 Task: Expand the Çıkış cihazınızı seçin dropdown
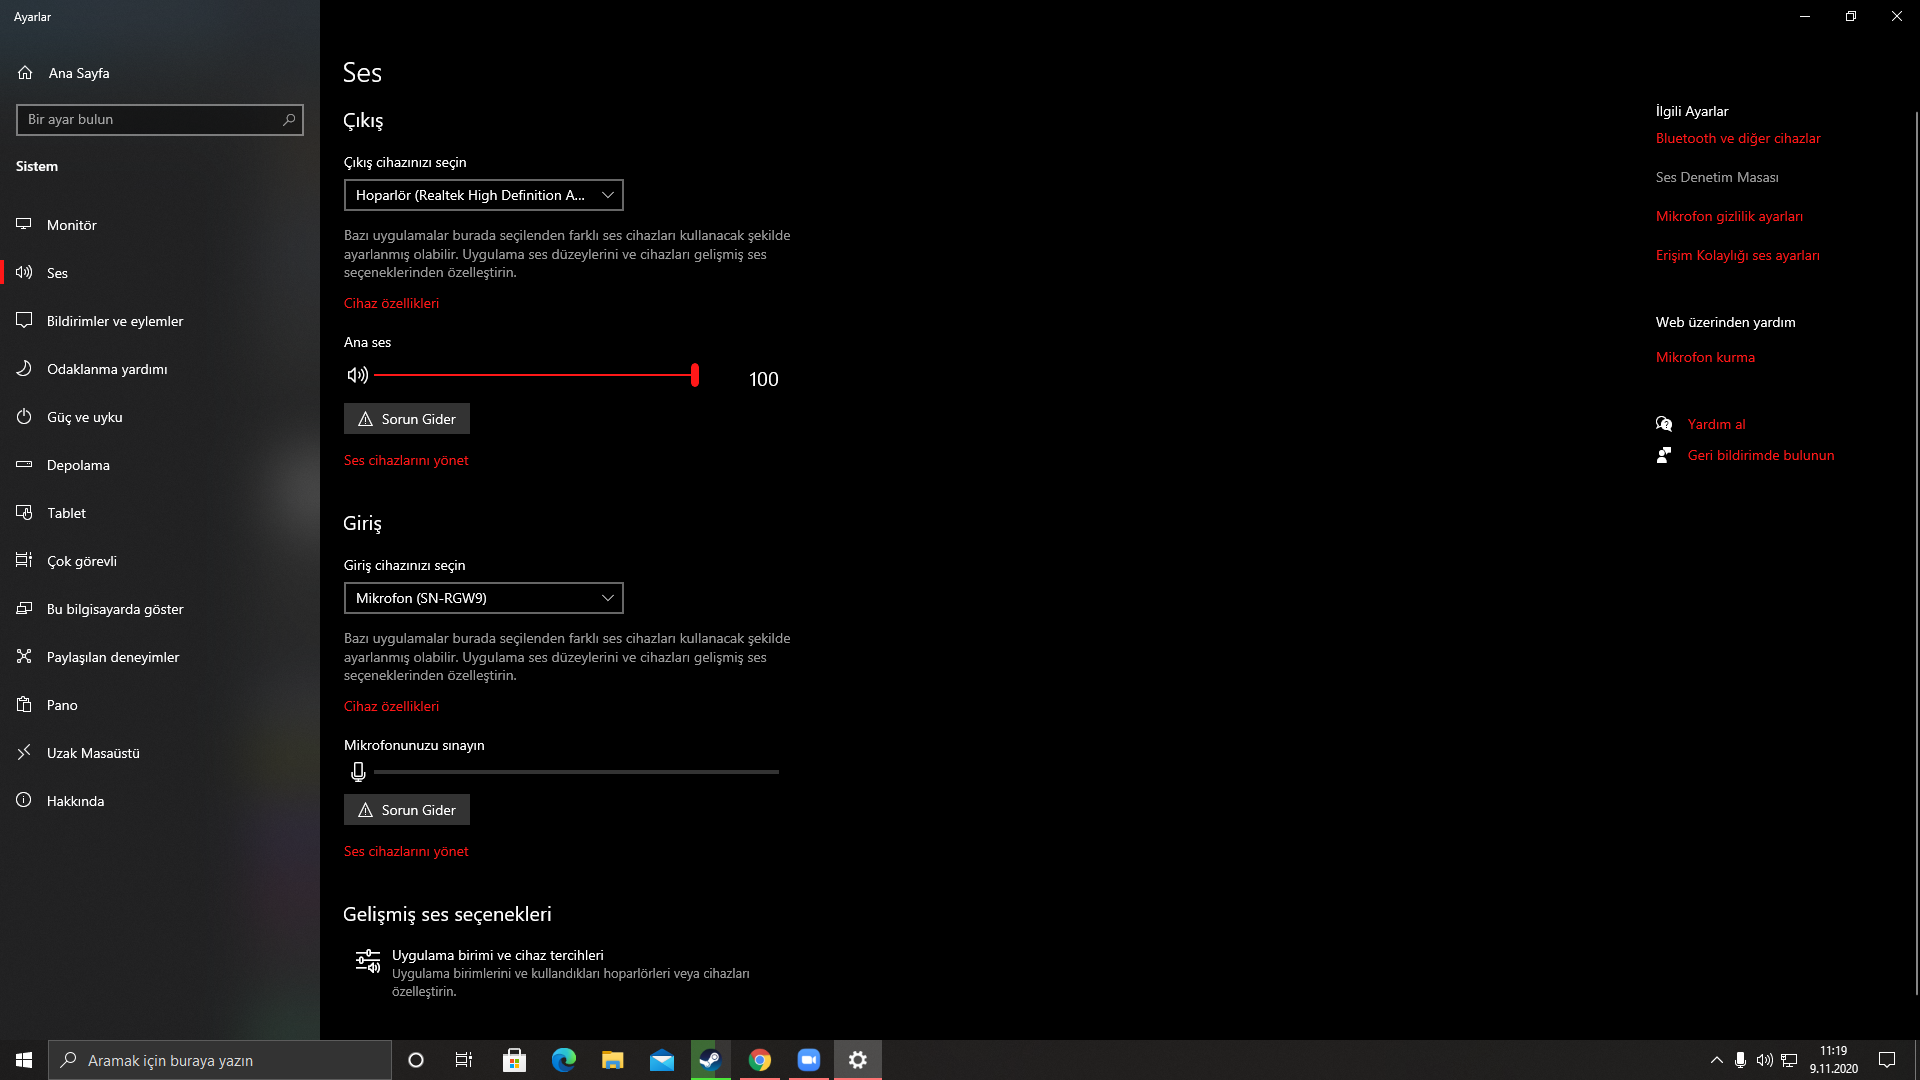coord(483,195)
